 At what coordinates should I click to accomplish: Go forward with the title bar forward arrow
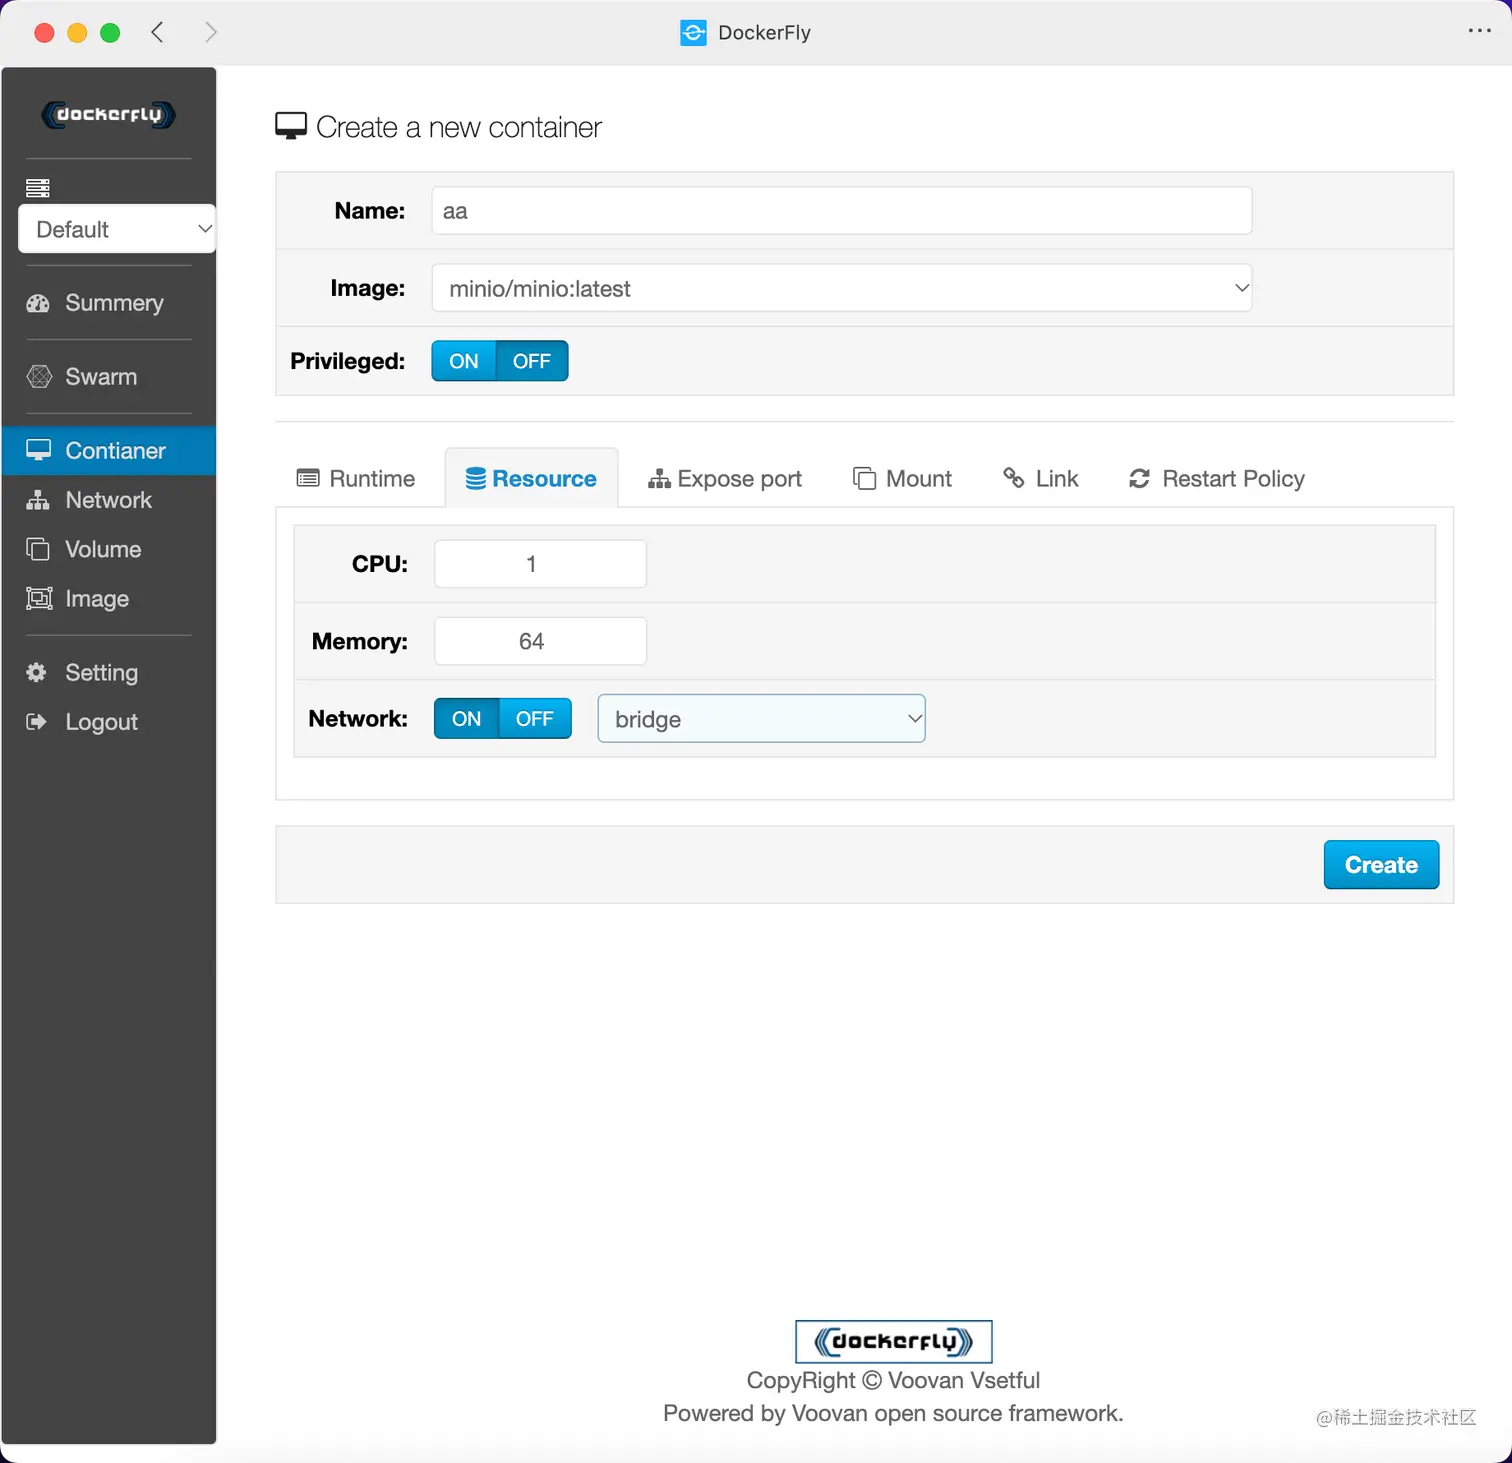[x=210, y=32]
